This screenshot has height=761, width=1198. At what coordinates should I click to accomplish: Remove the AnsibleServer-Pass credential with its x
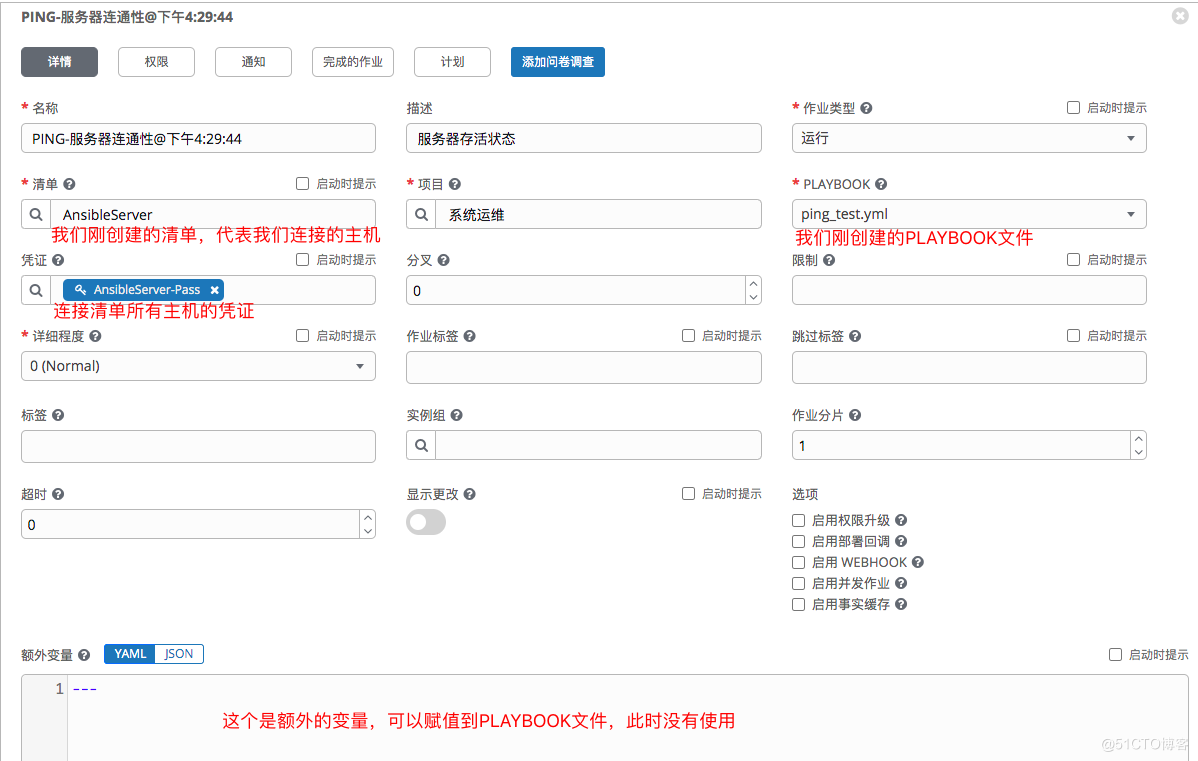click(215, 290)
